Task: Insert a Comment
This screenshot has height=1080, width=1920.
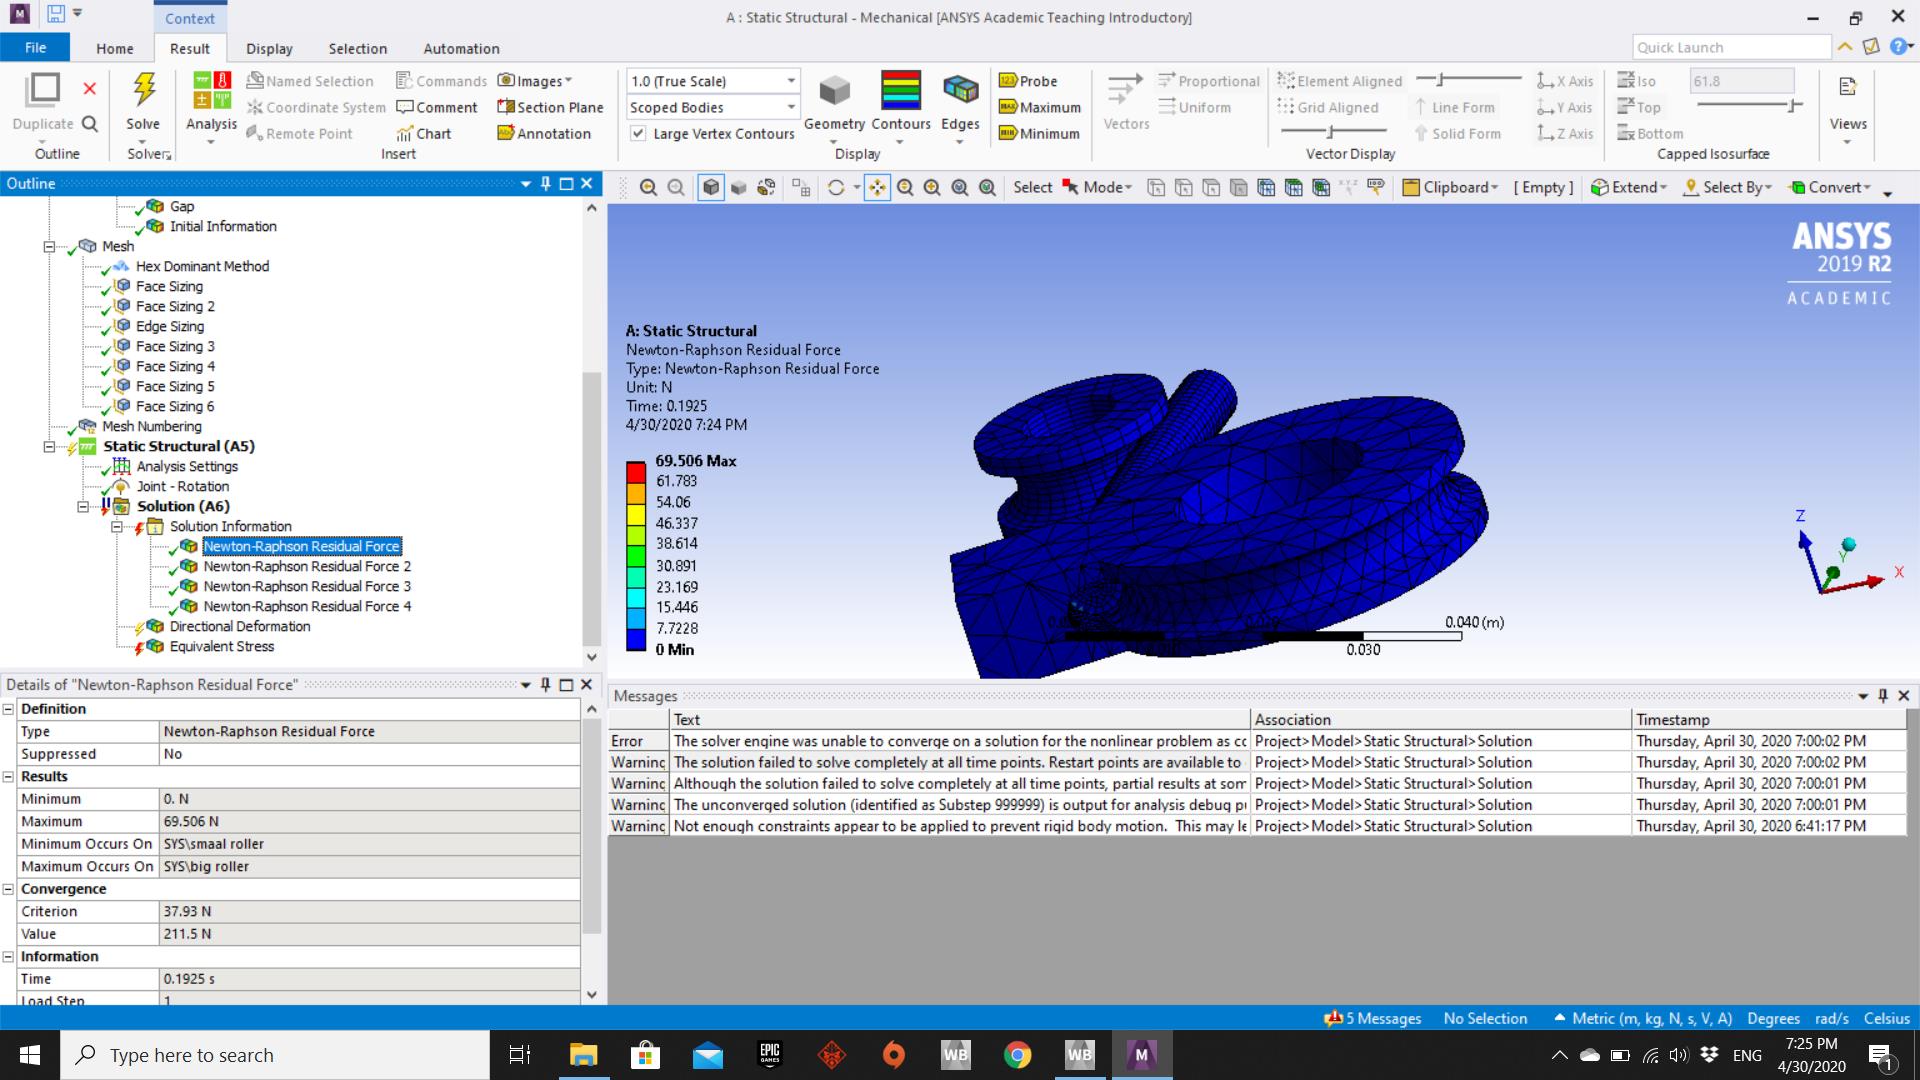Action: click(x=437, y=107)
